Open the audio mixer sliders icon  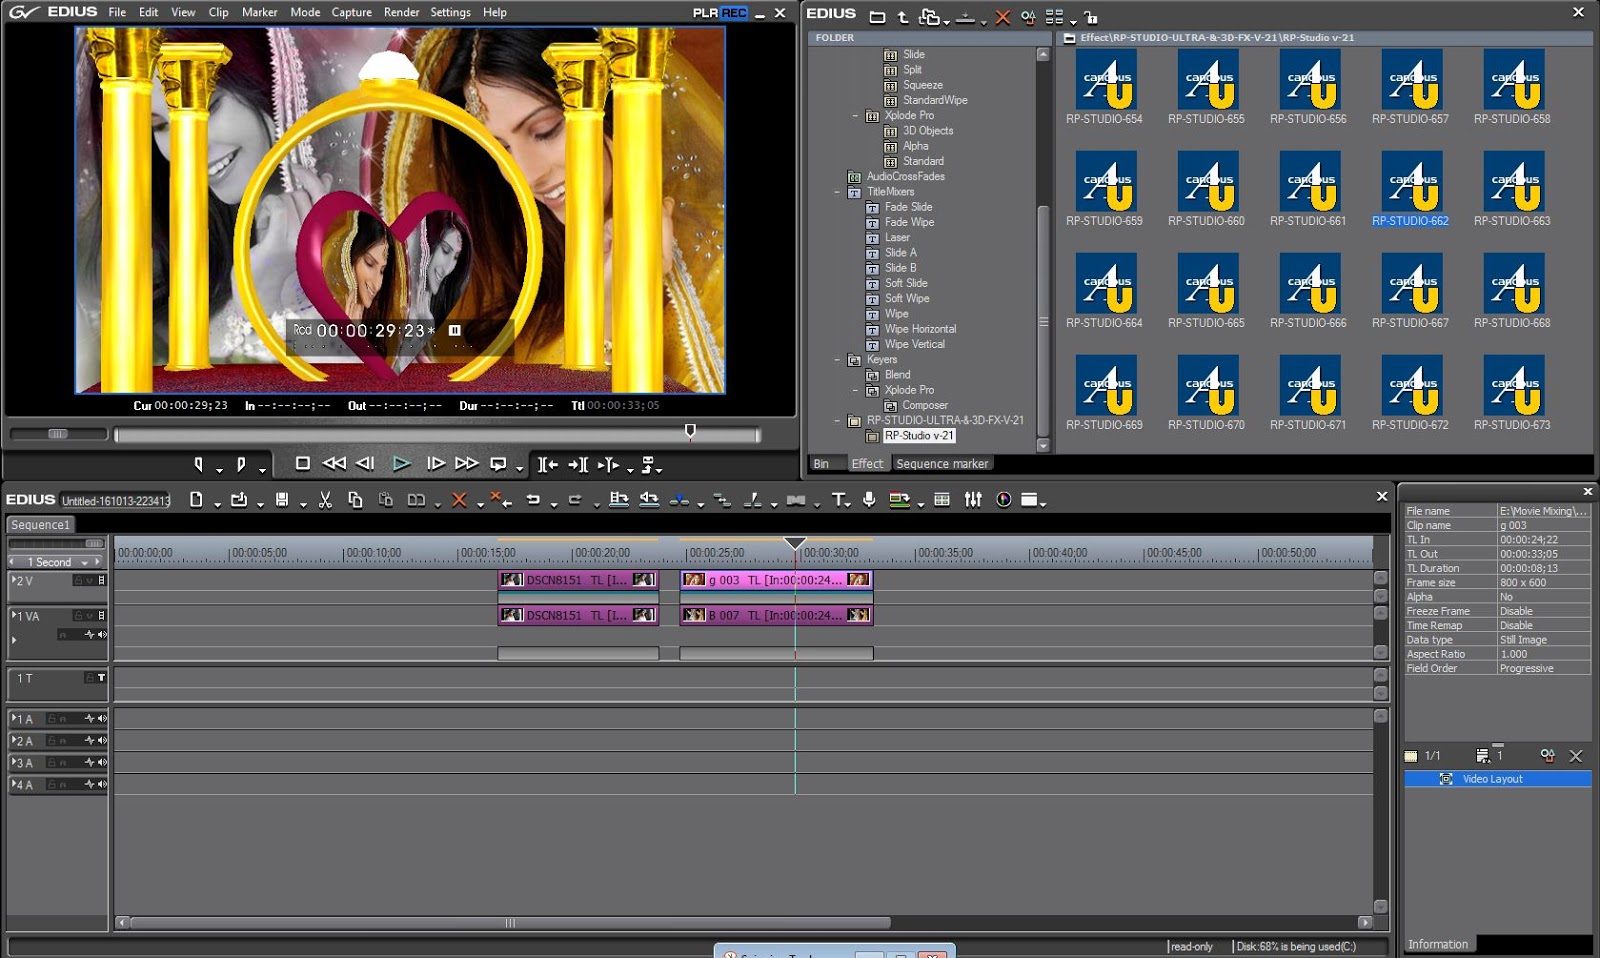(x=973, y=499)
